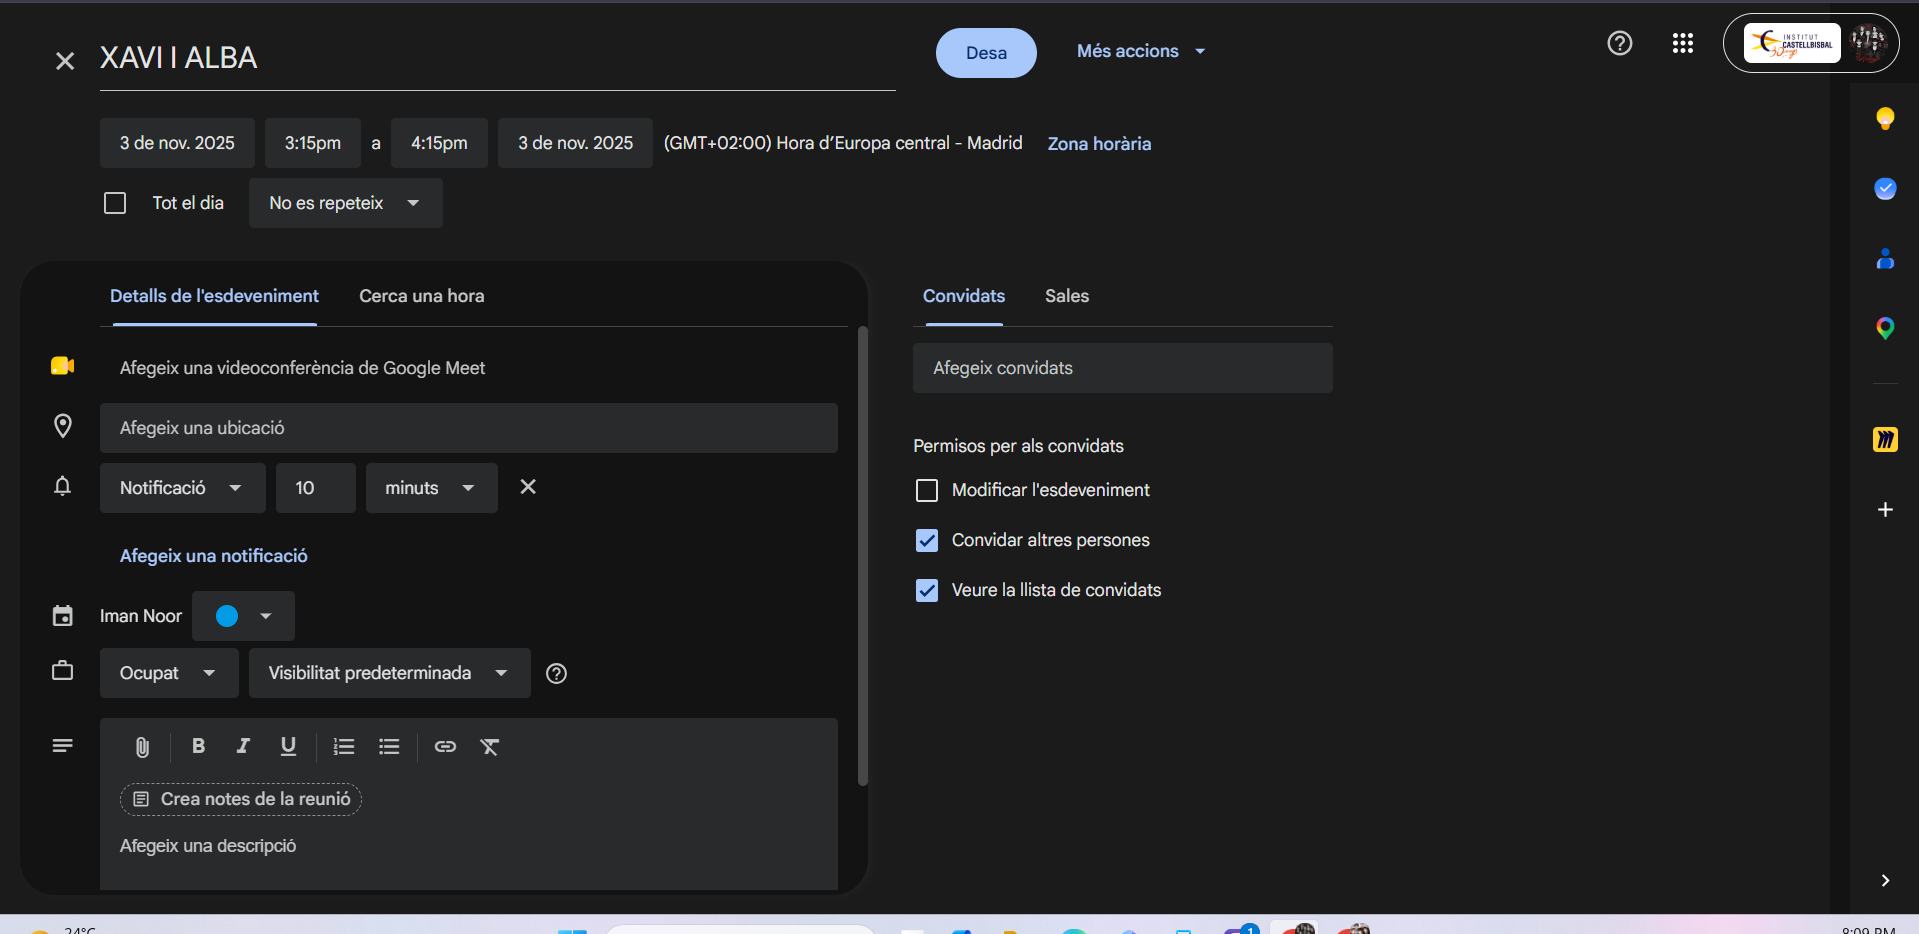Screen dimensions: 1919x934
Task: Insert a numbered list
Action: (344, 746)
